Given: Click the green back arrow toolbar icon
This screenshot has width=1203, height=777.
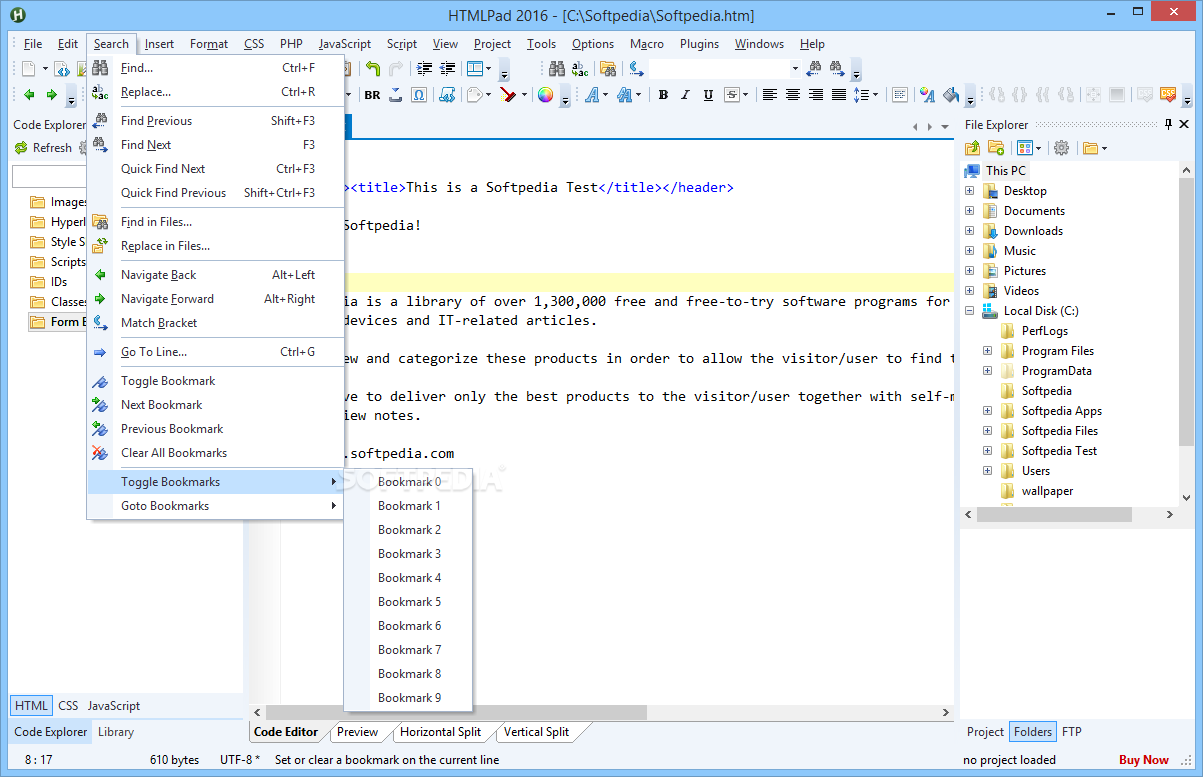Looking at the screenshot, I should [x=28, y=95].
